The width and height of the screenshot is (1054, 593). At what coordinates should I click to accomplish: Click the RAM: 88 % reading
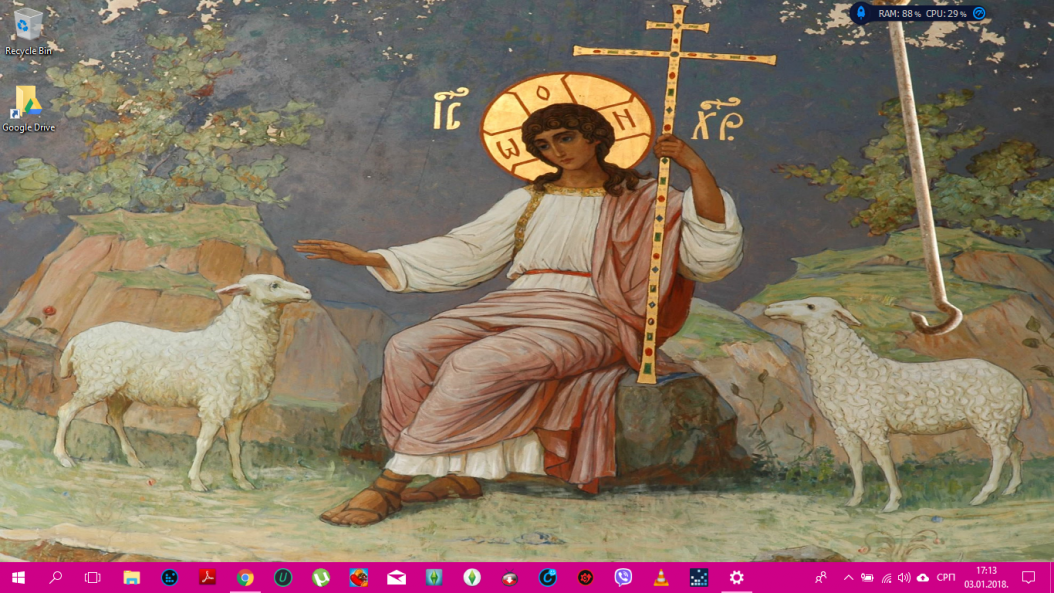pos(899,13)
